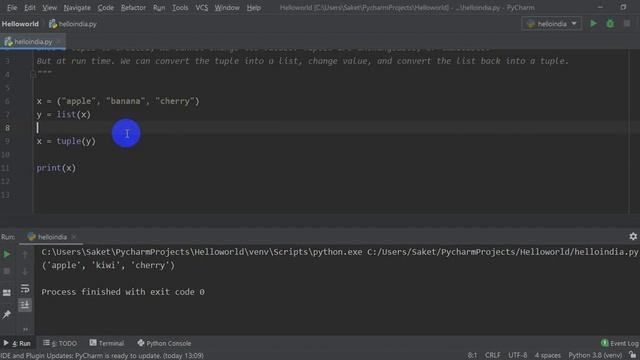Screen dimensions: 640x360
Task: Change the UTF-8 file encoding
Action: point(518,355)
